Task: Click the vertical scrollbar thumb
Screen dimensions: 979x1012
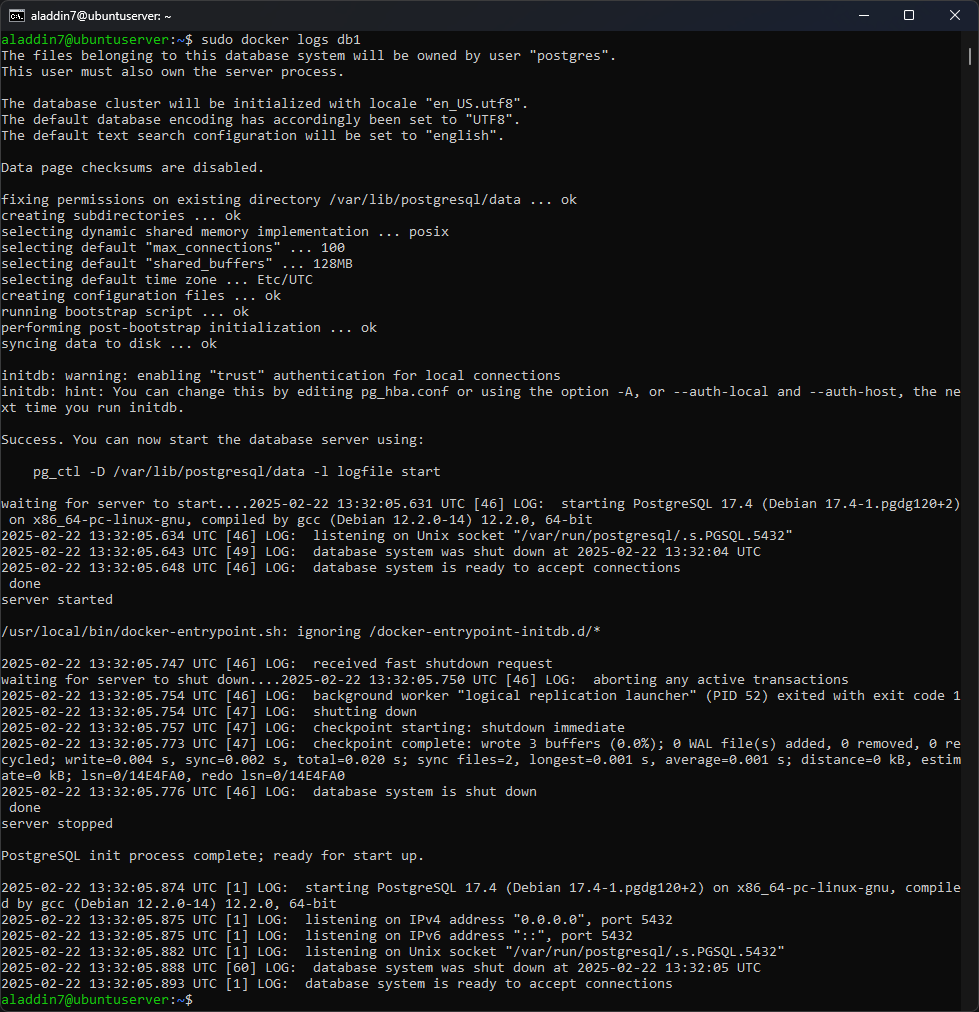Action: coord(969,56)
